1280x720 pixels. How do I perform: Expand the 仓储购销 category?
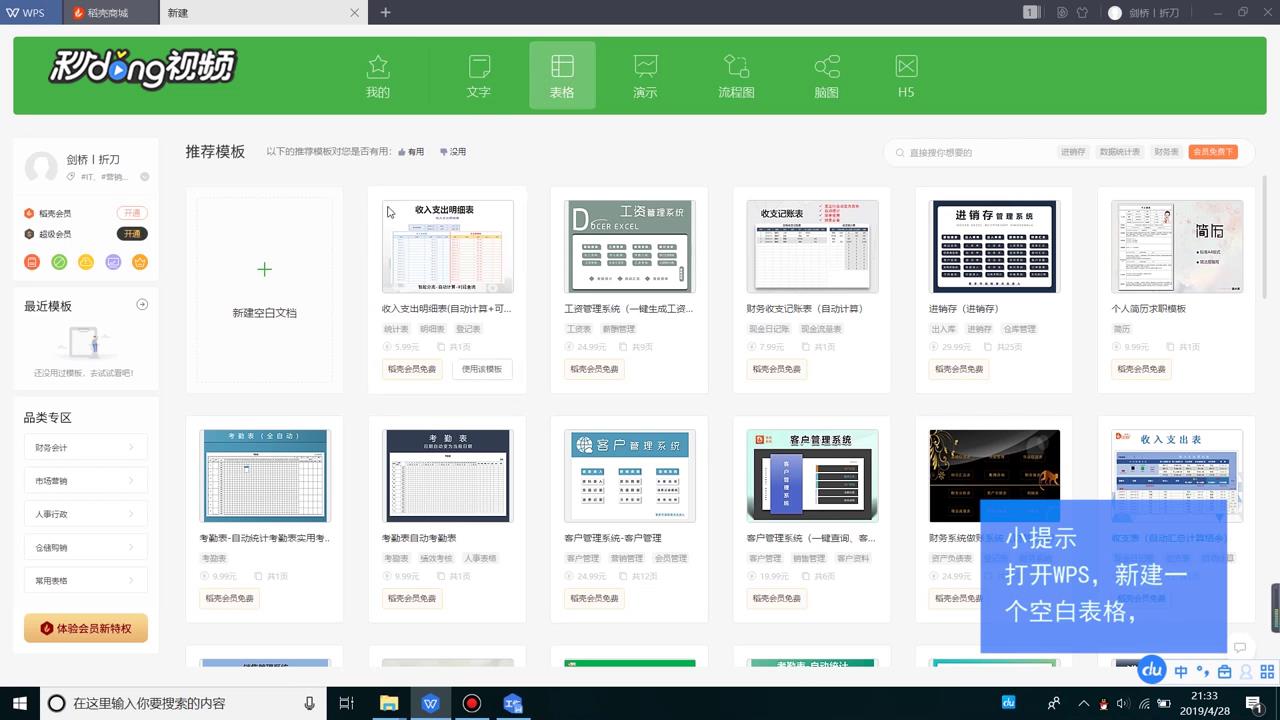pyautogui.click(x=85, y=547)
